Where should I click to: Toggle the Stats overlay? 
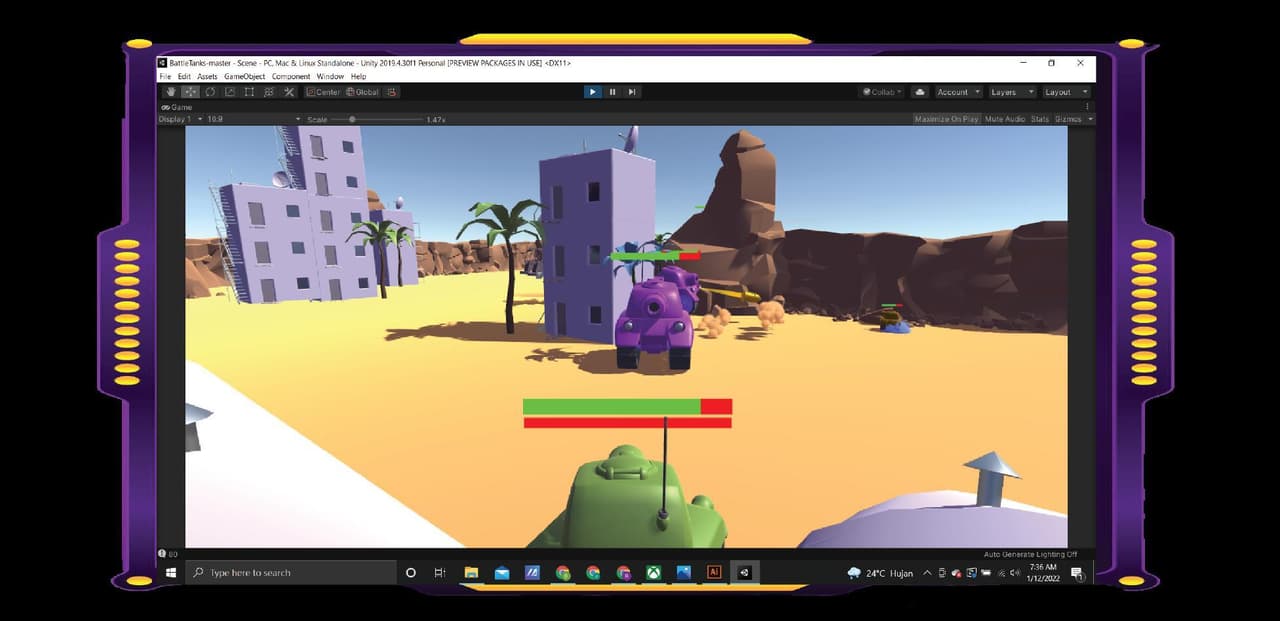tap(1040, 119)
